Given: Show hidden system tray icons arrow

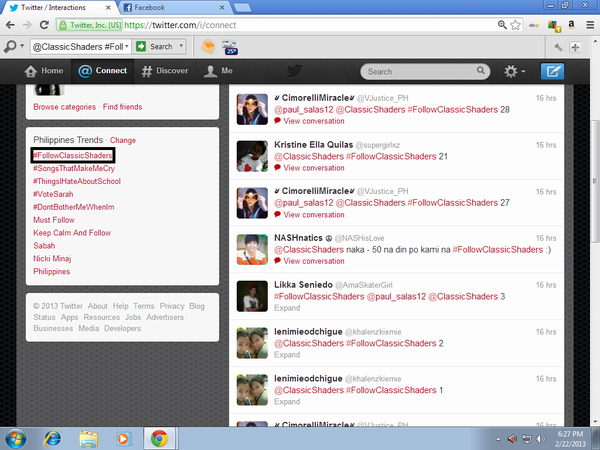Looking at the screenshot, I should 498,439.
